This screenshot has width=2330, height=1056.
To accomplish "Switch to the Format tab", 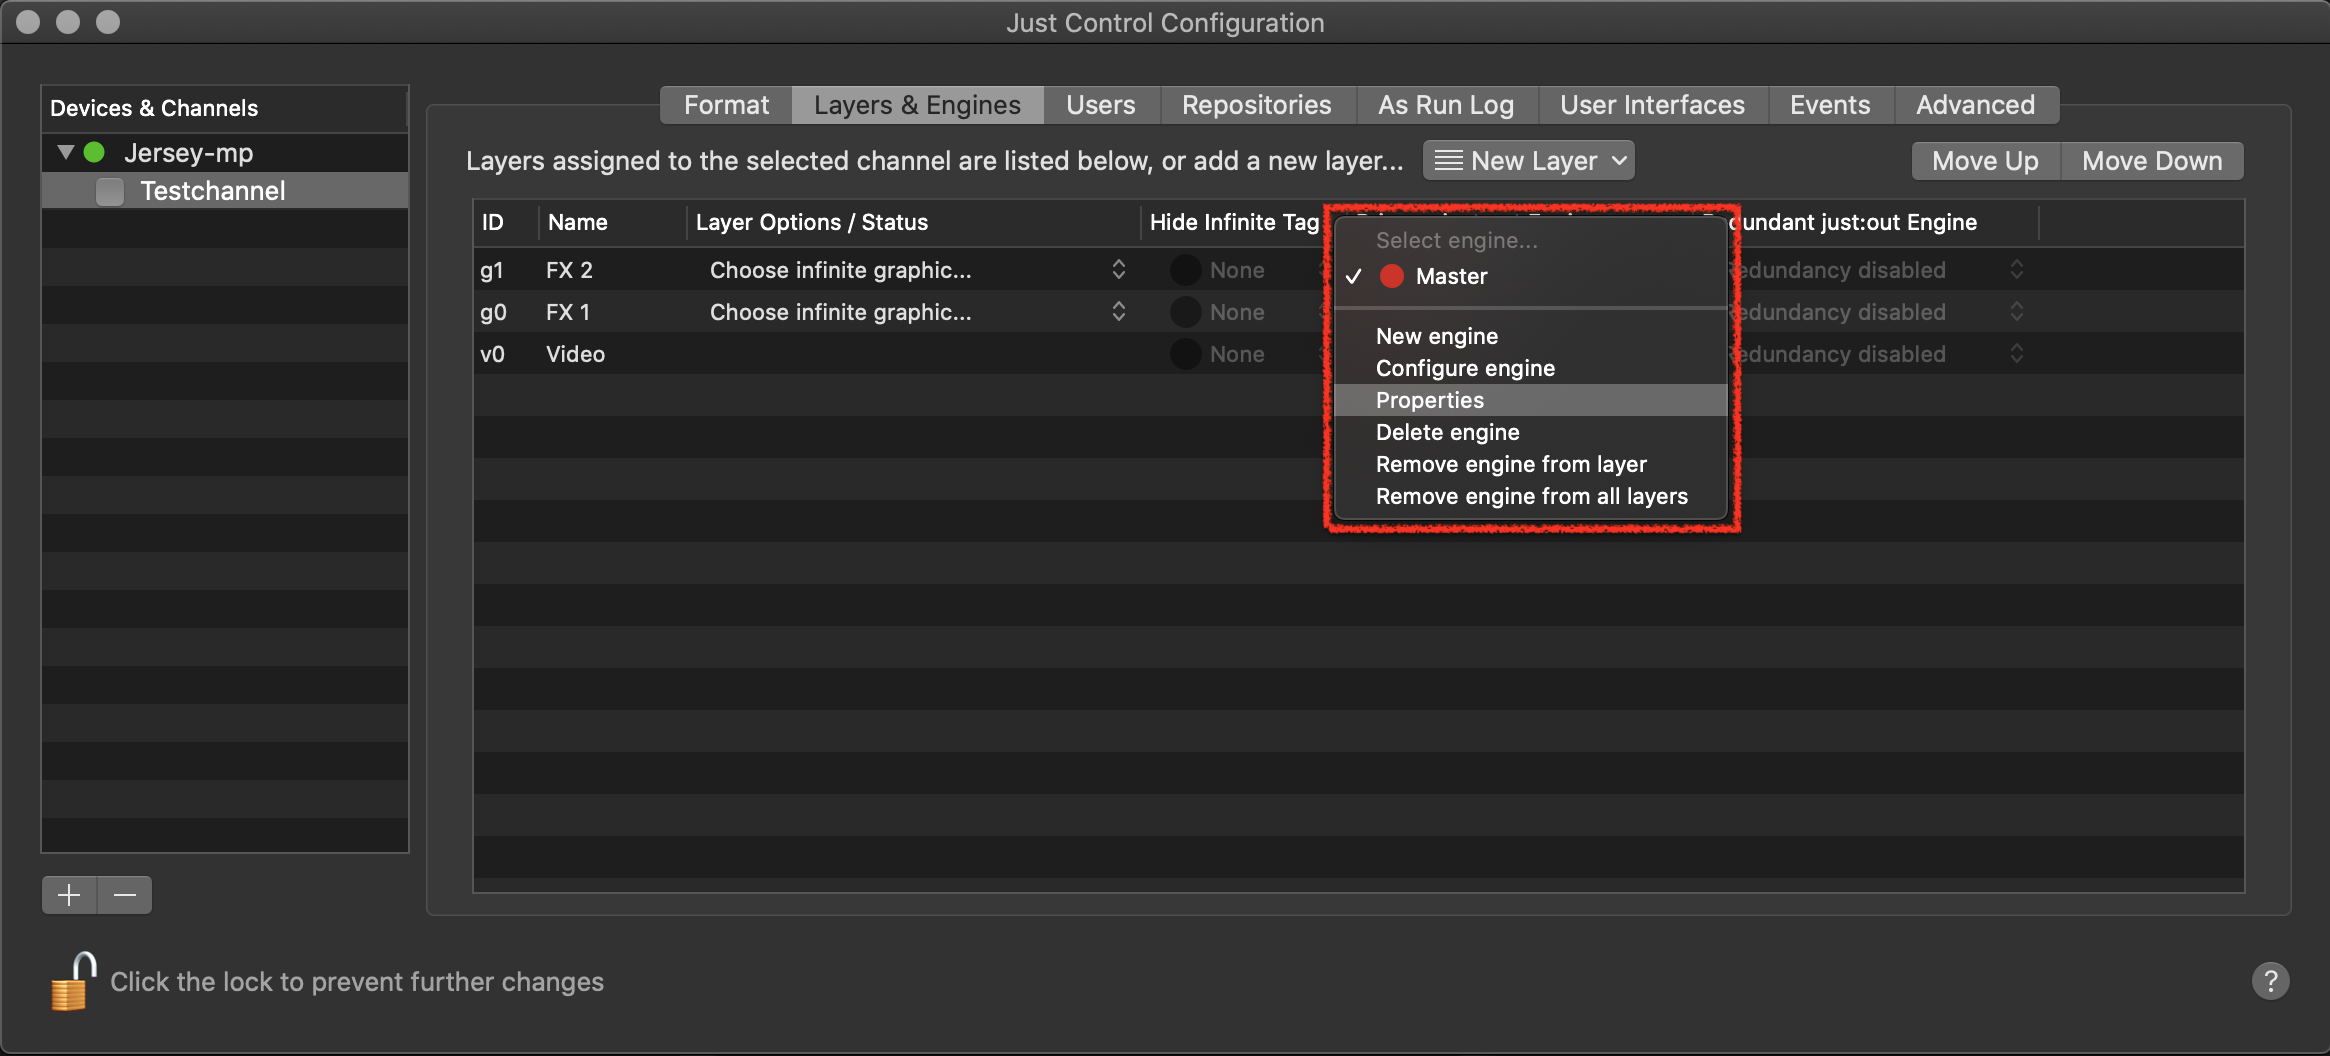I will click(x=726, y=105).
